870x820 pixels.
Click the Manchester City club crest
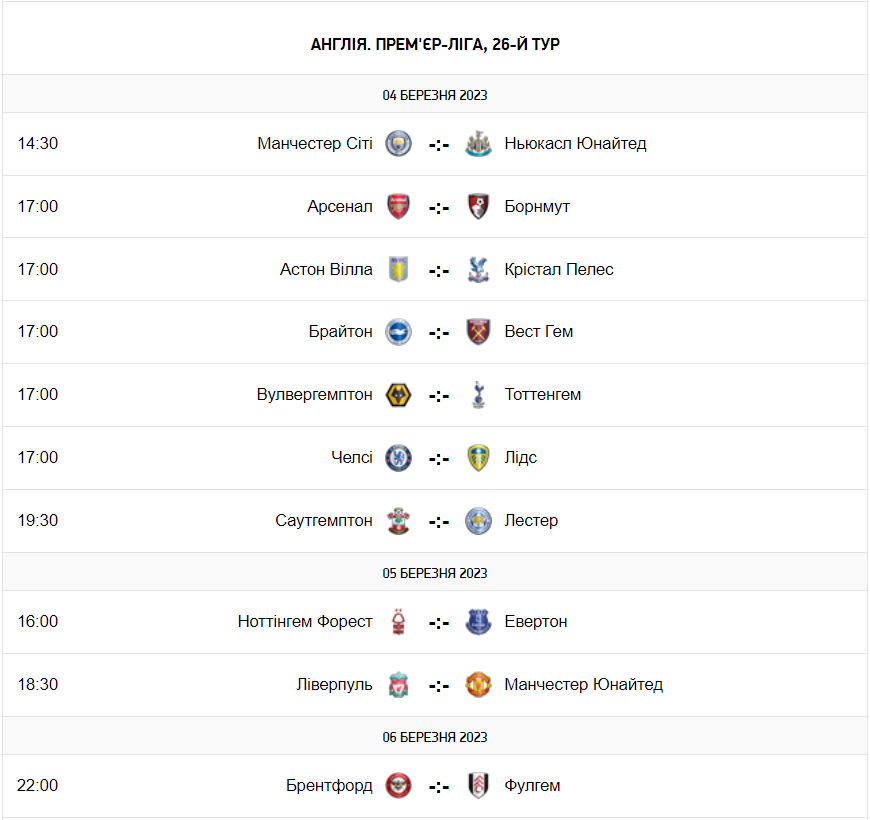point(399,143)
